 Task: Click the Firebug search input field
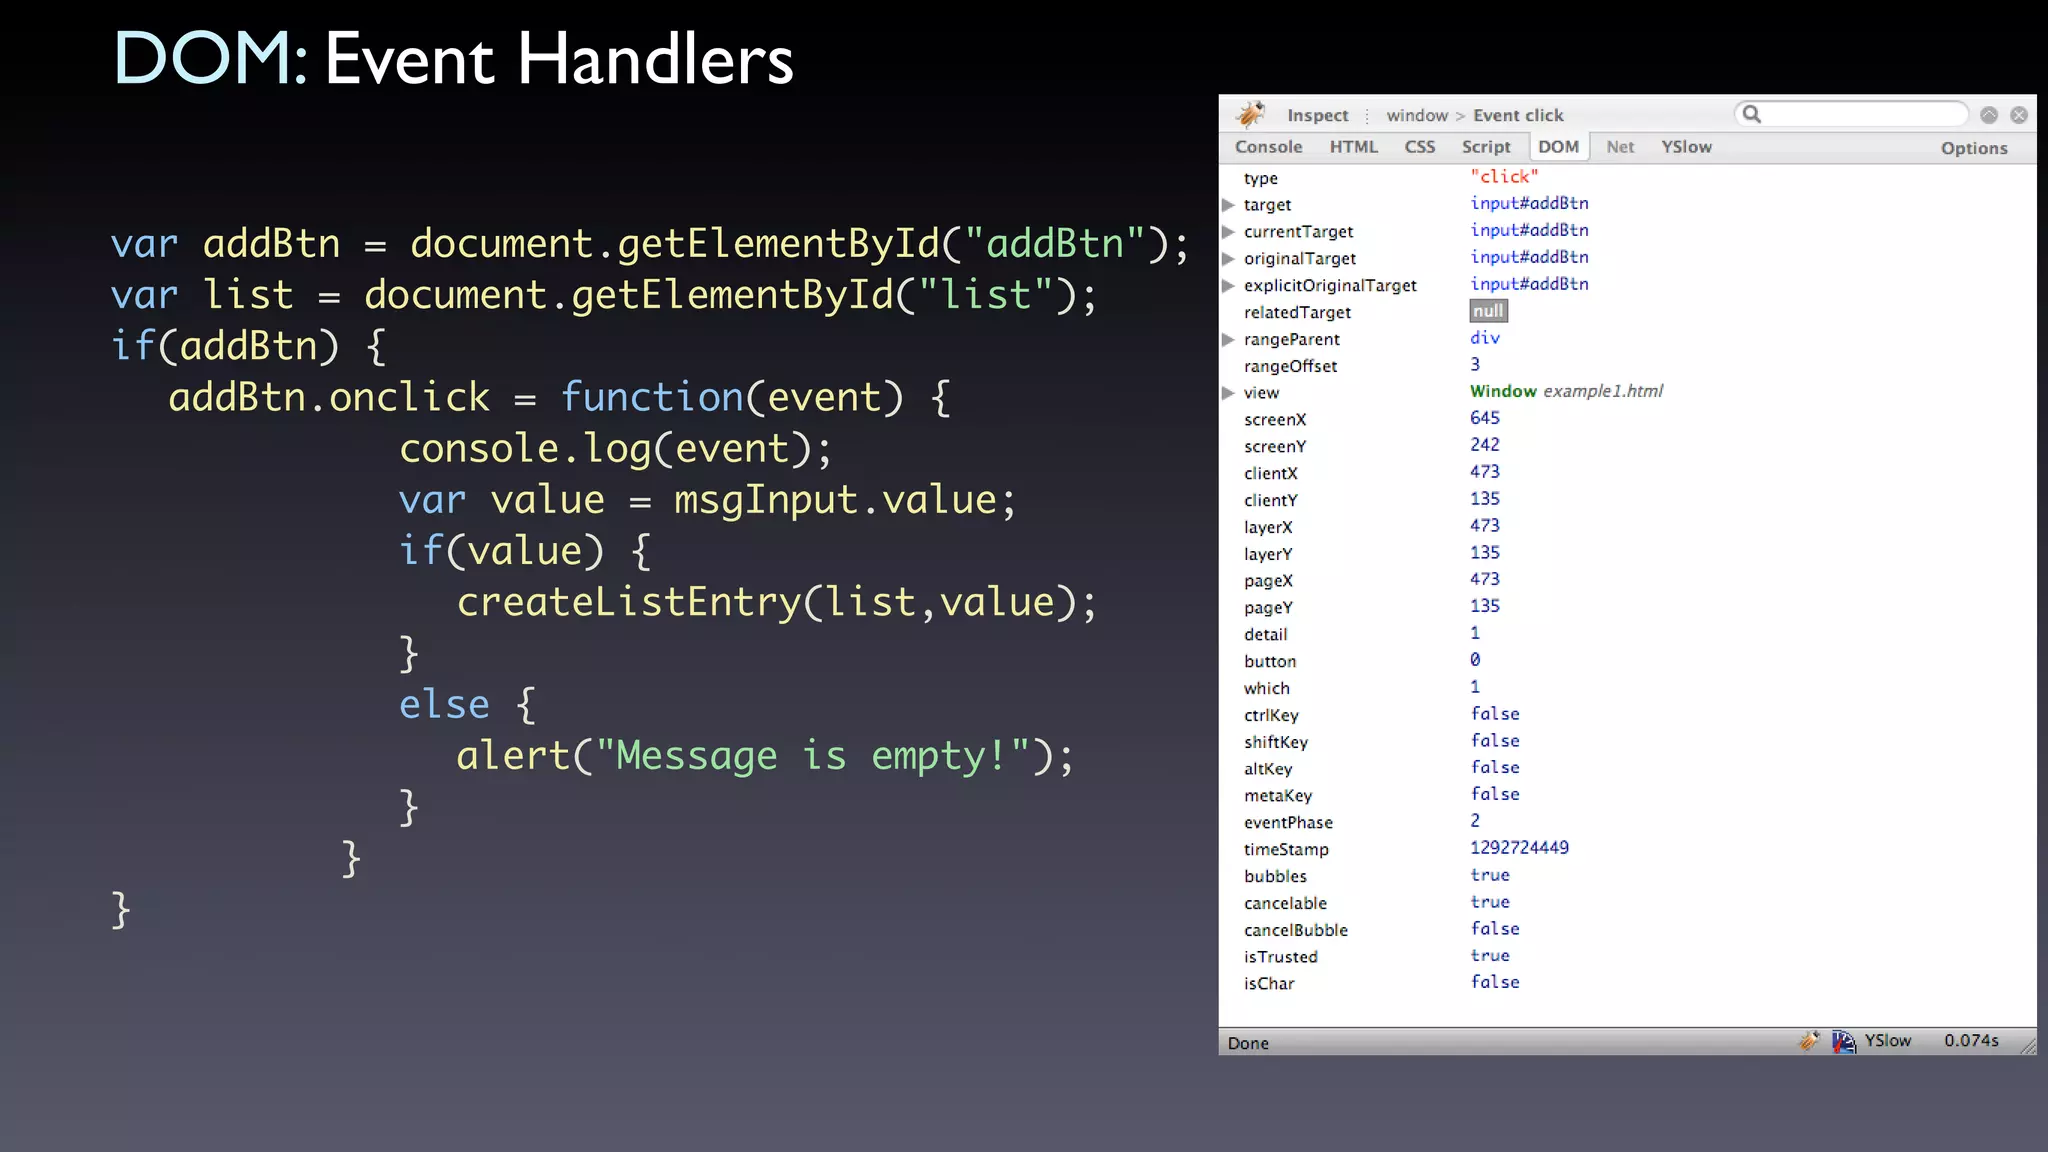tap(1851, 114)
